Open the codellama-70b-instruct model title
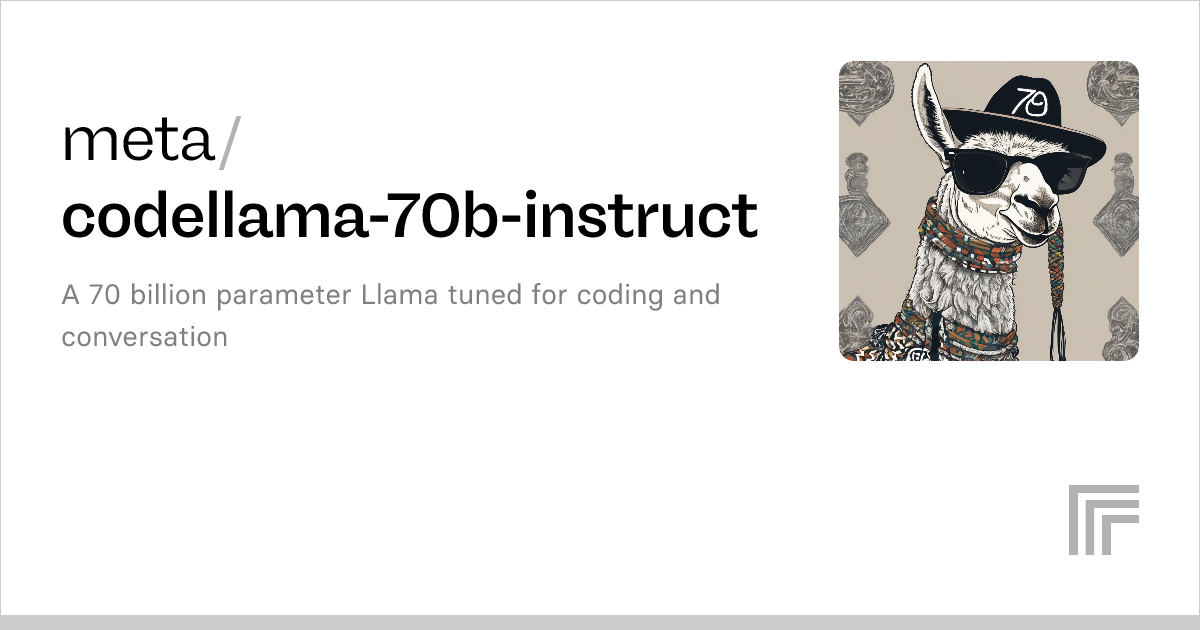The height and width of the screenshot is (630, 1200). tap(410, 214)
